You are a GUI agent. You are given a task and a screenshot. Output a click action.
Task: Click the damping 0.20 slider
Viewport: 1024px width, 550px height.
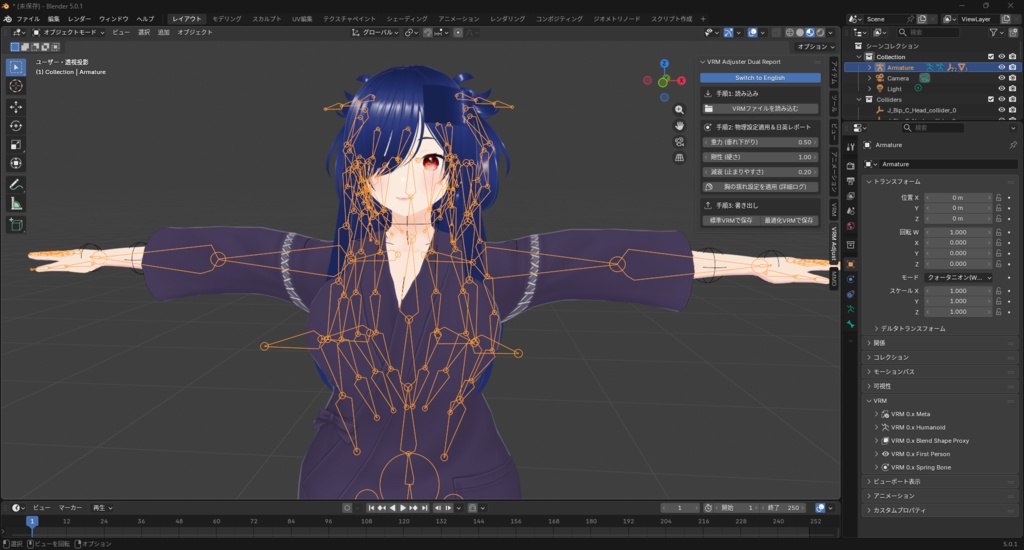[x=760, y=172]
